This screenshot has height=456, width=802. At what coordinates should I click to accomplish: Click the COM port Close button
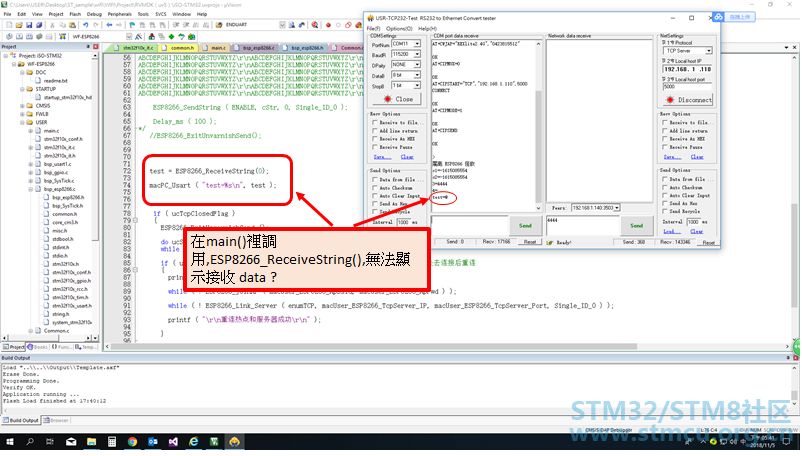[398, 99]
